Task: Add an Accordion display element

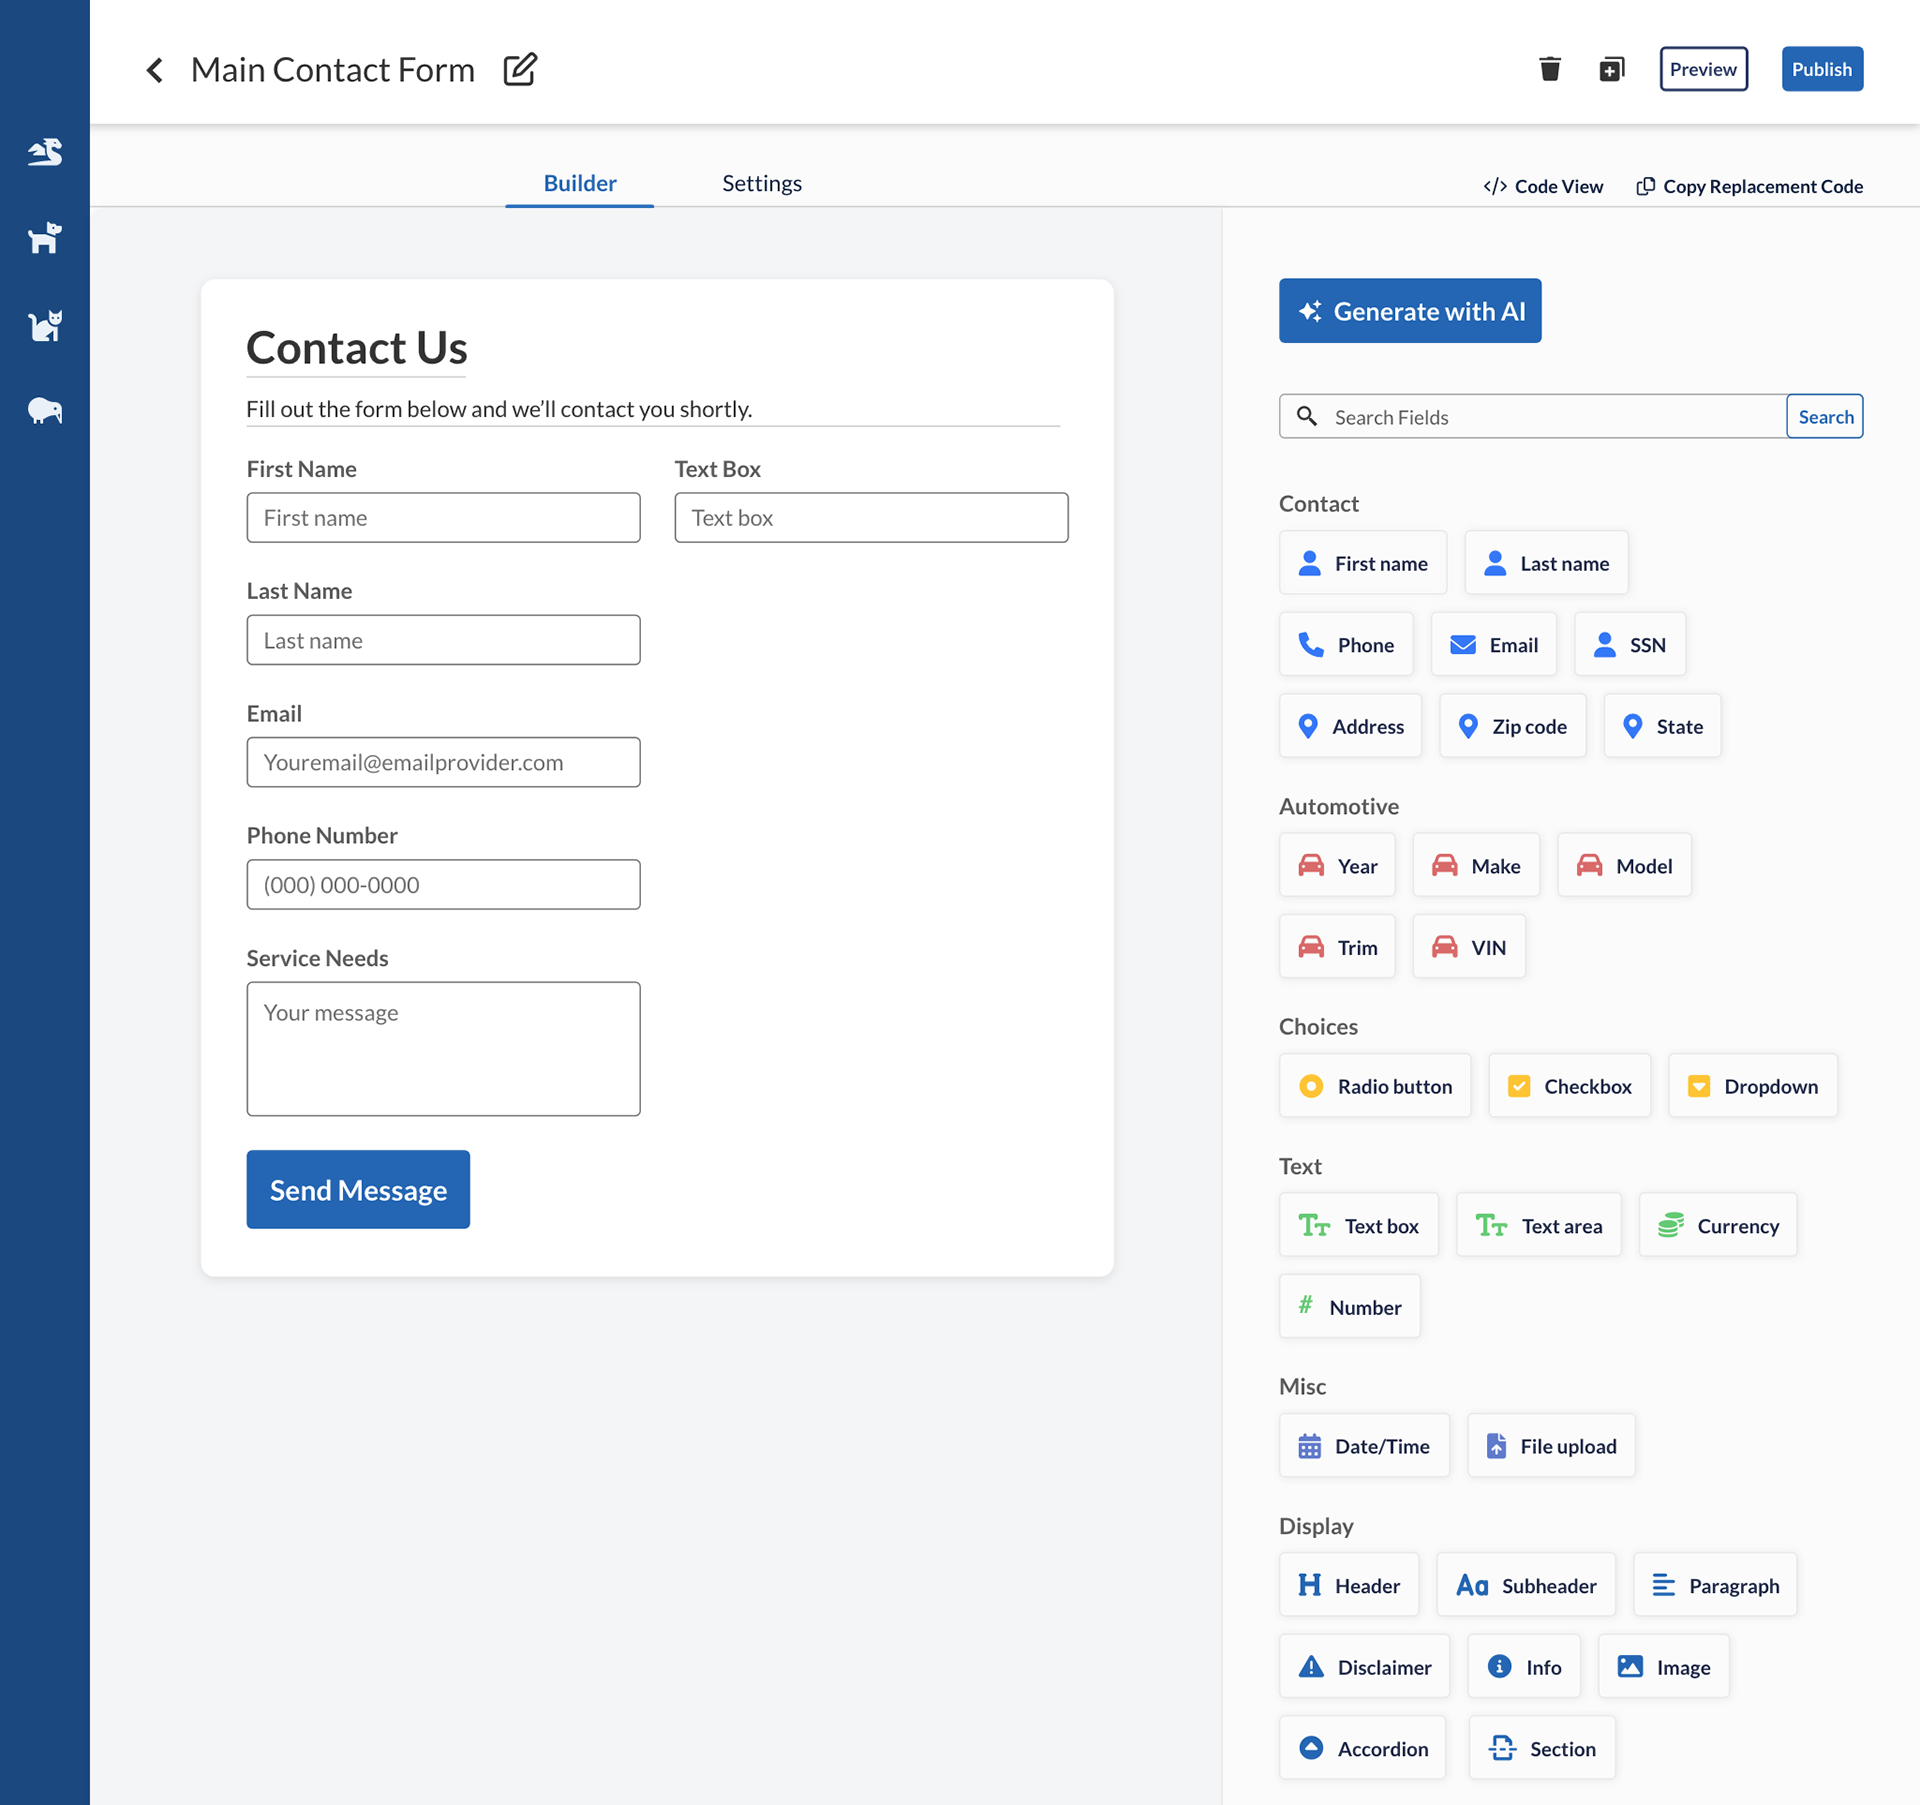Action: [x=1362, y=1748]
